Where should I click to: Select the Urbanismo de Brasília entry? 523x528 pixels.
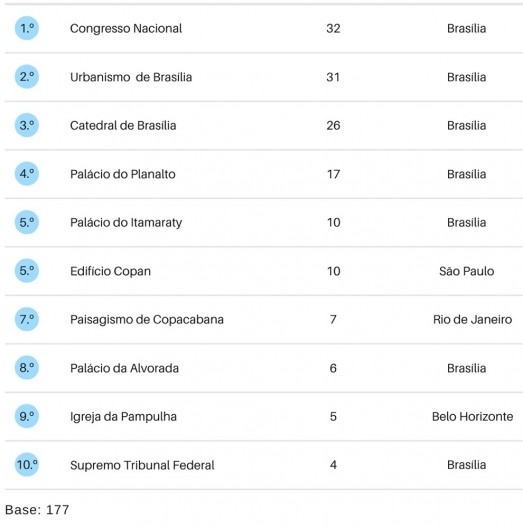tap(131, 77)
